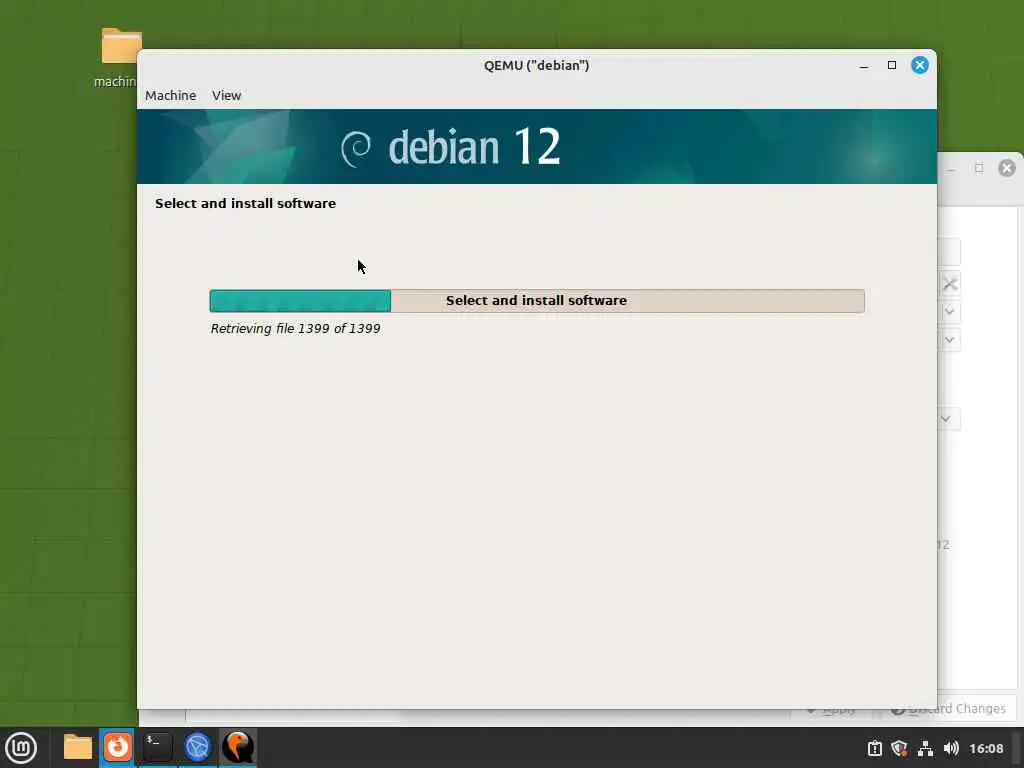This screenshot has height=768, width=1024.
Task: Close the QEMU debian window
Action: click(920, 65)
